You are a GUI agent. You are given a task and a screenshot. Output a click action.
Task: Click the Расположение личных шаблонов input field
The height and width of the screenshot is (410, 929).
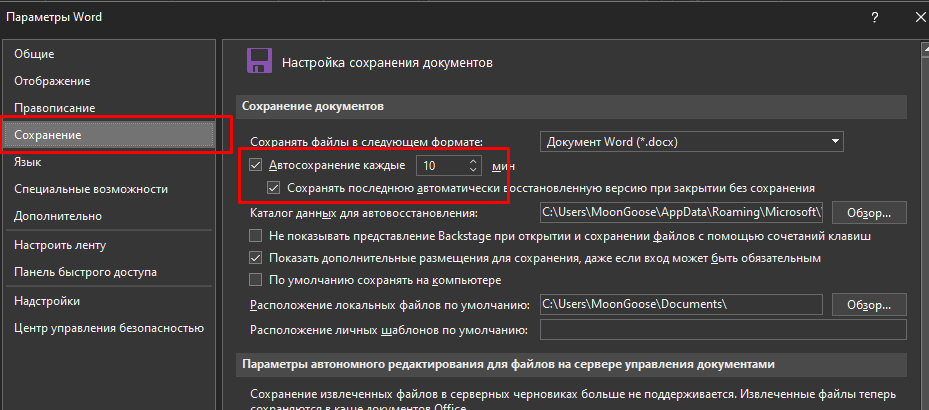pyautogui.click(x=723, y=329)
